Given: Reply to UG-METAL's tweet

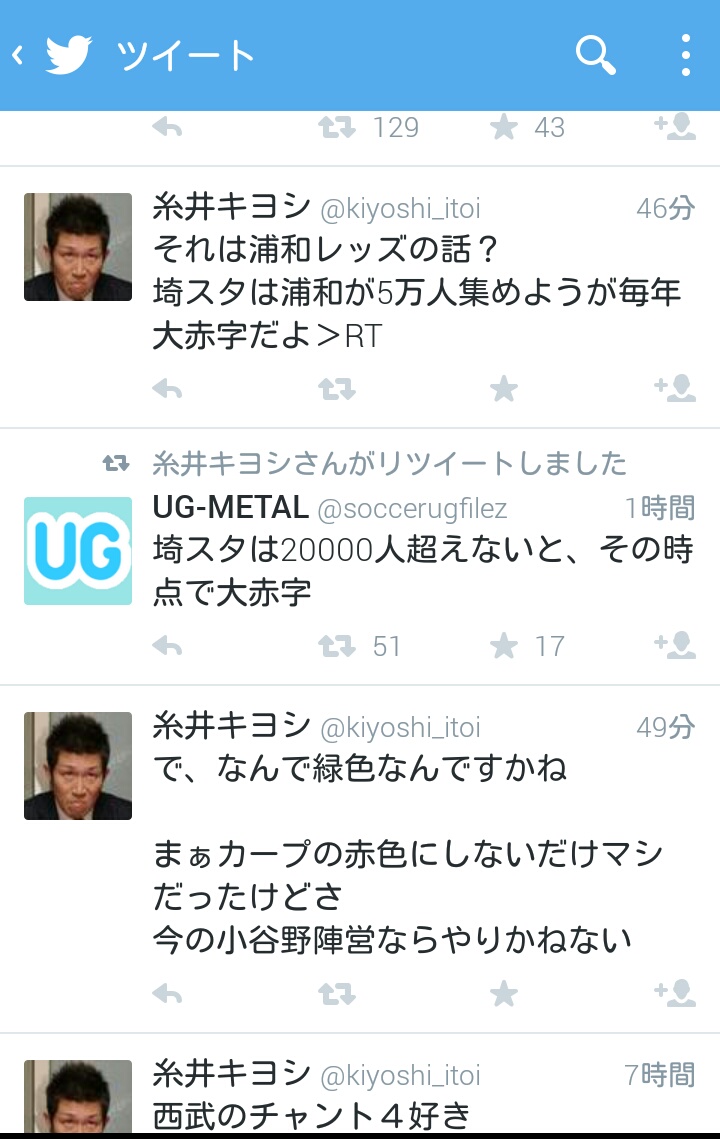Looking at the screenshot, I should point(167,646).
